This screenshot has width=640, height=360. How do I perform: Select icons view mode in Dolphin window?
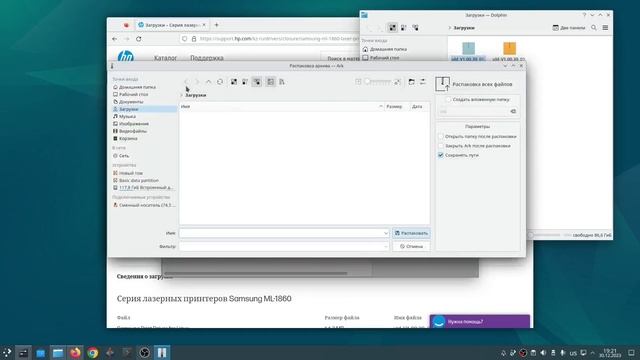[x=392, y=28]
